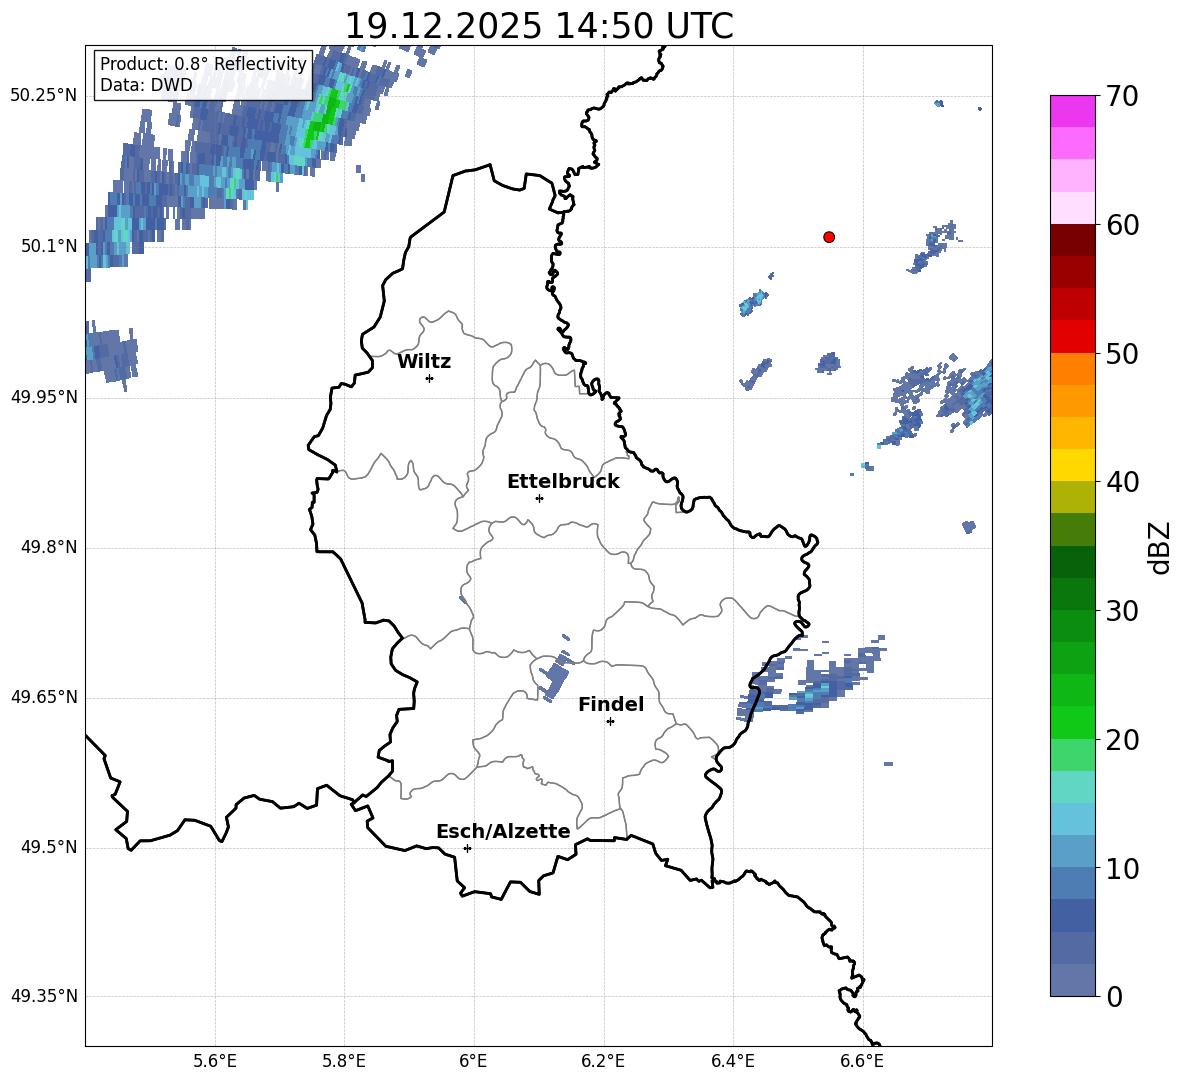Click the Wiltz station cross marker
Image resolution: width=1184 pixels, height=1081 pixels.
pyautogui.click(x=429, y=378)
